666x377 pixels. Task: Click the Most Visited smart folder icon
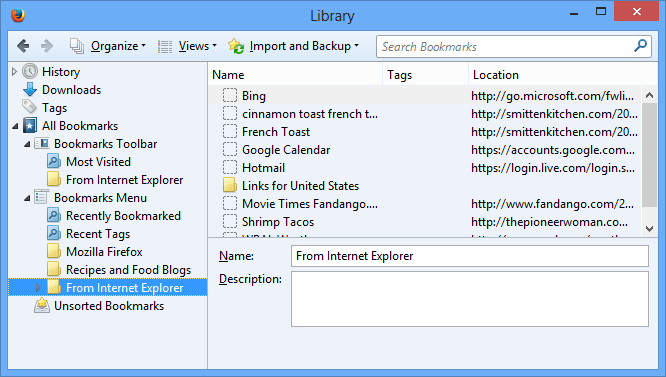(x=54, y=162)
